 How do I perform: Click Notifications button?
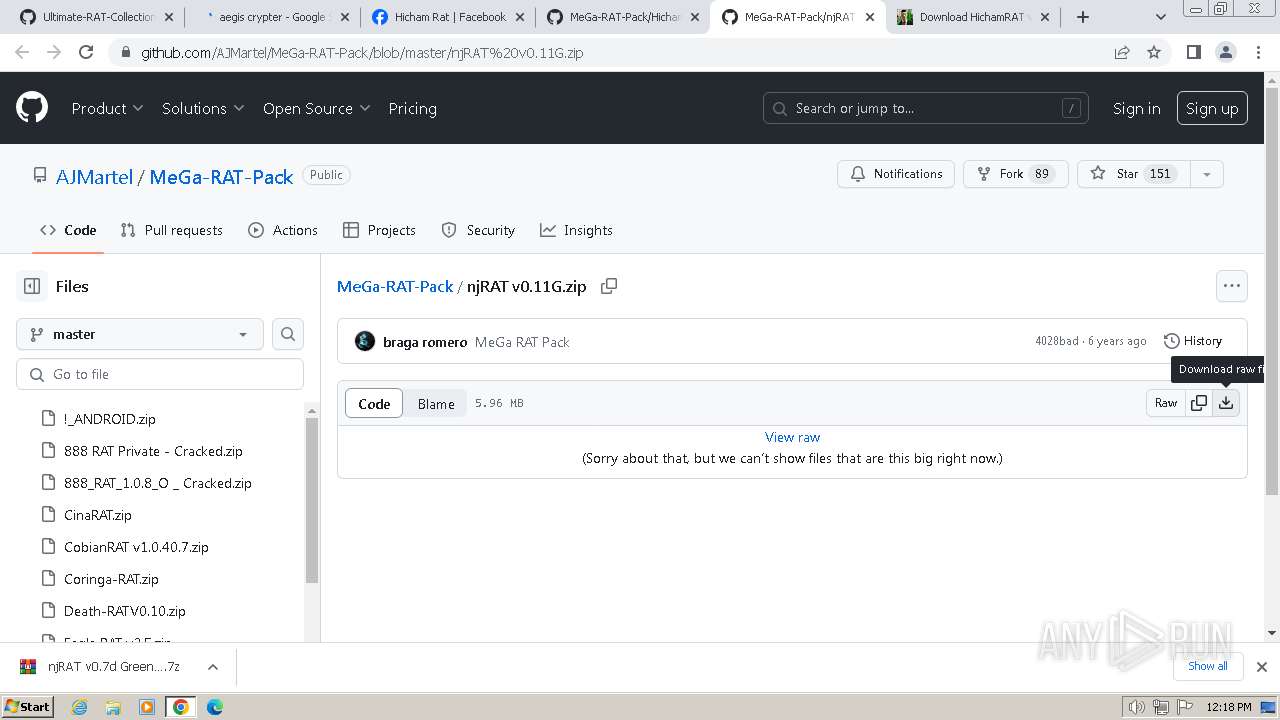pyautogui.click(x=896, y=174)
